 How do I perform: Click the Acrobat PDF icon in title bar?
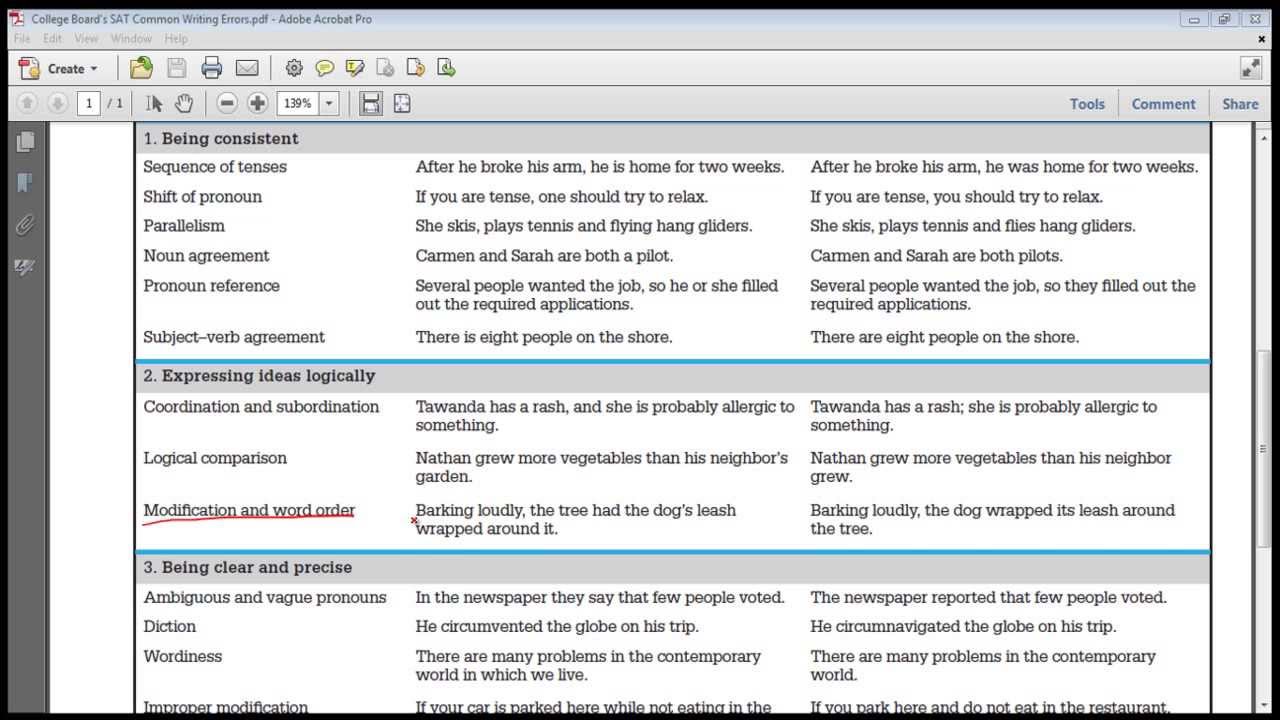click(x=17, y=18)
